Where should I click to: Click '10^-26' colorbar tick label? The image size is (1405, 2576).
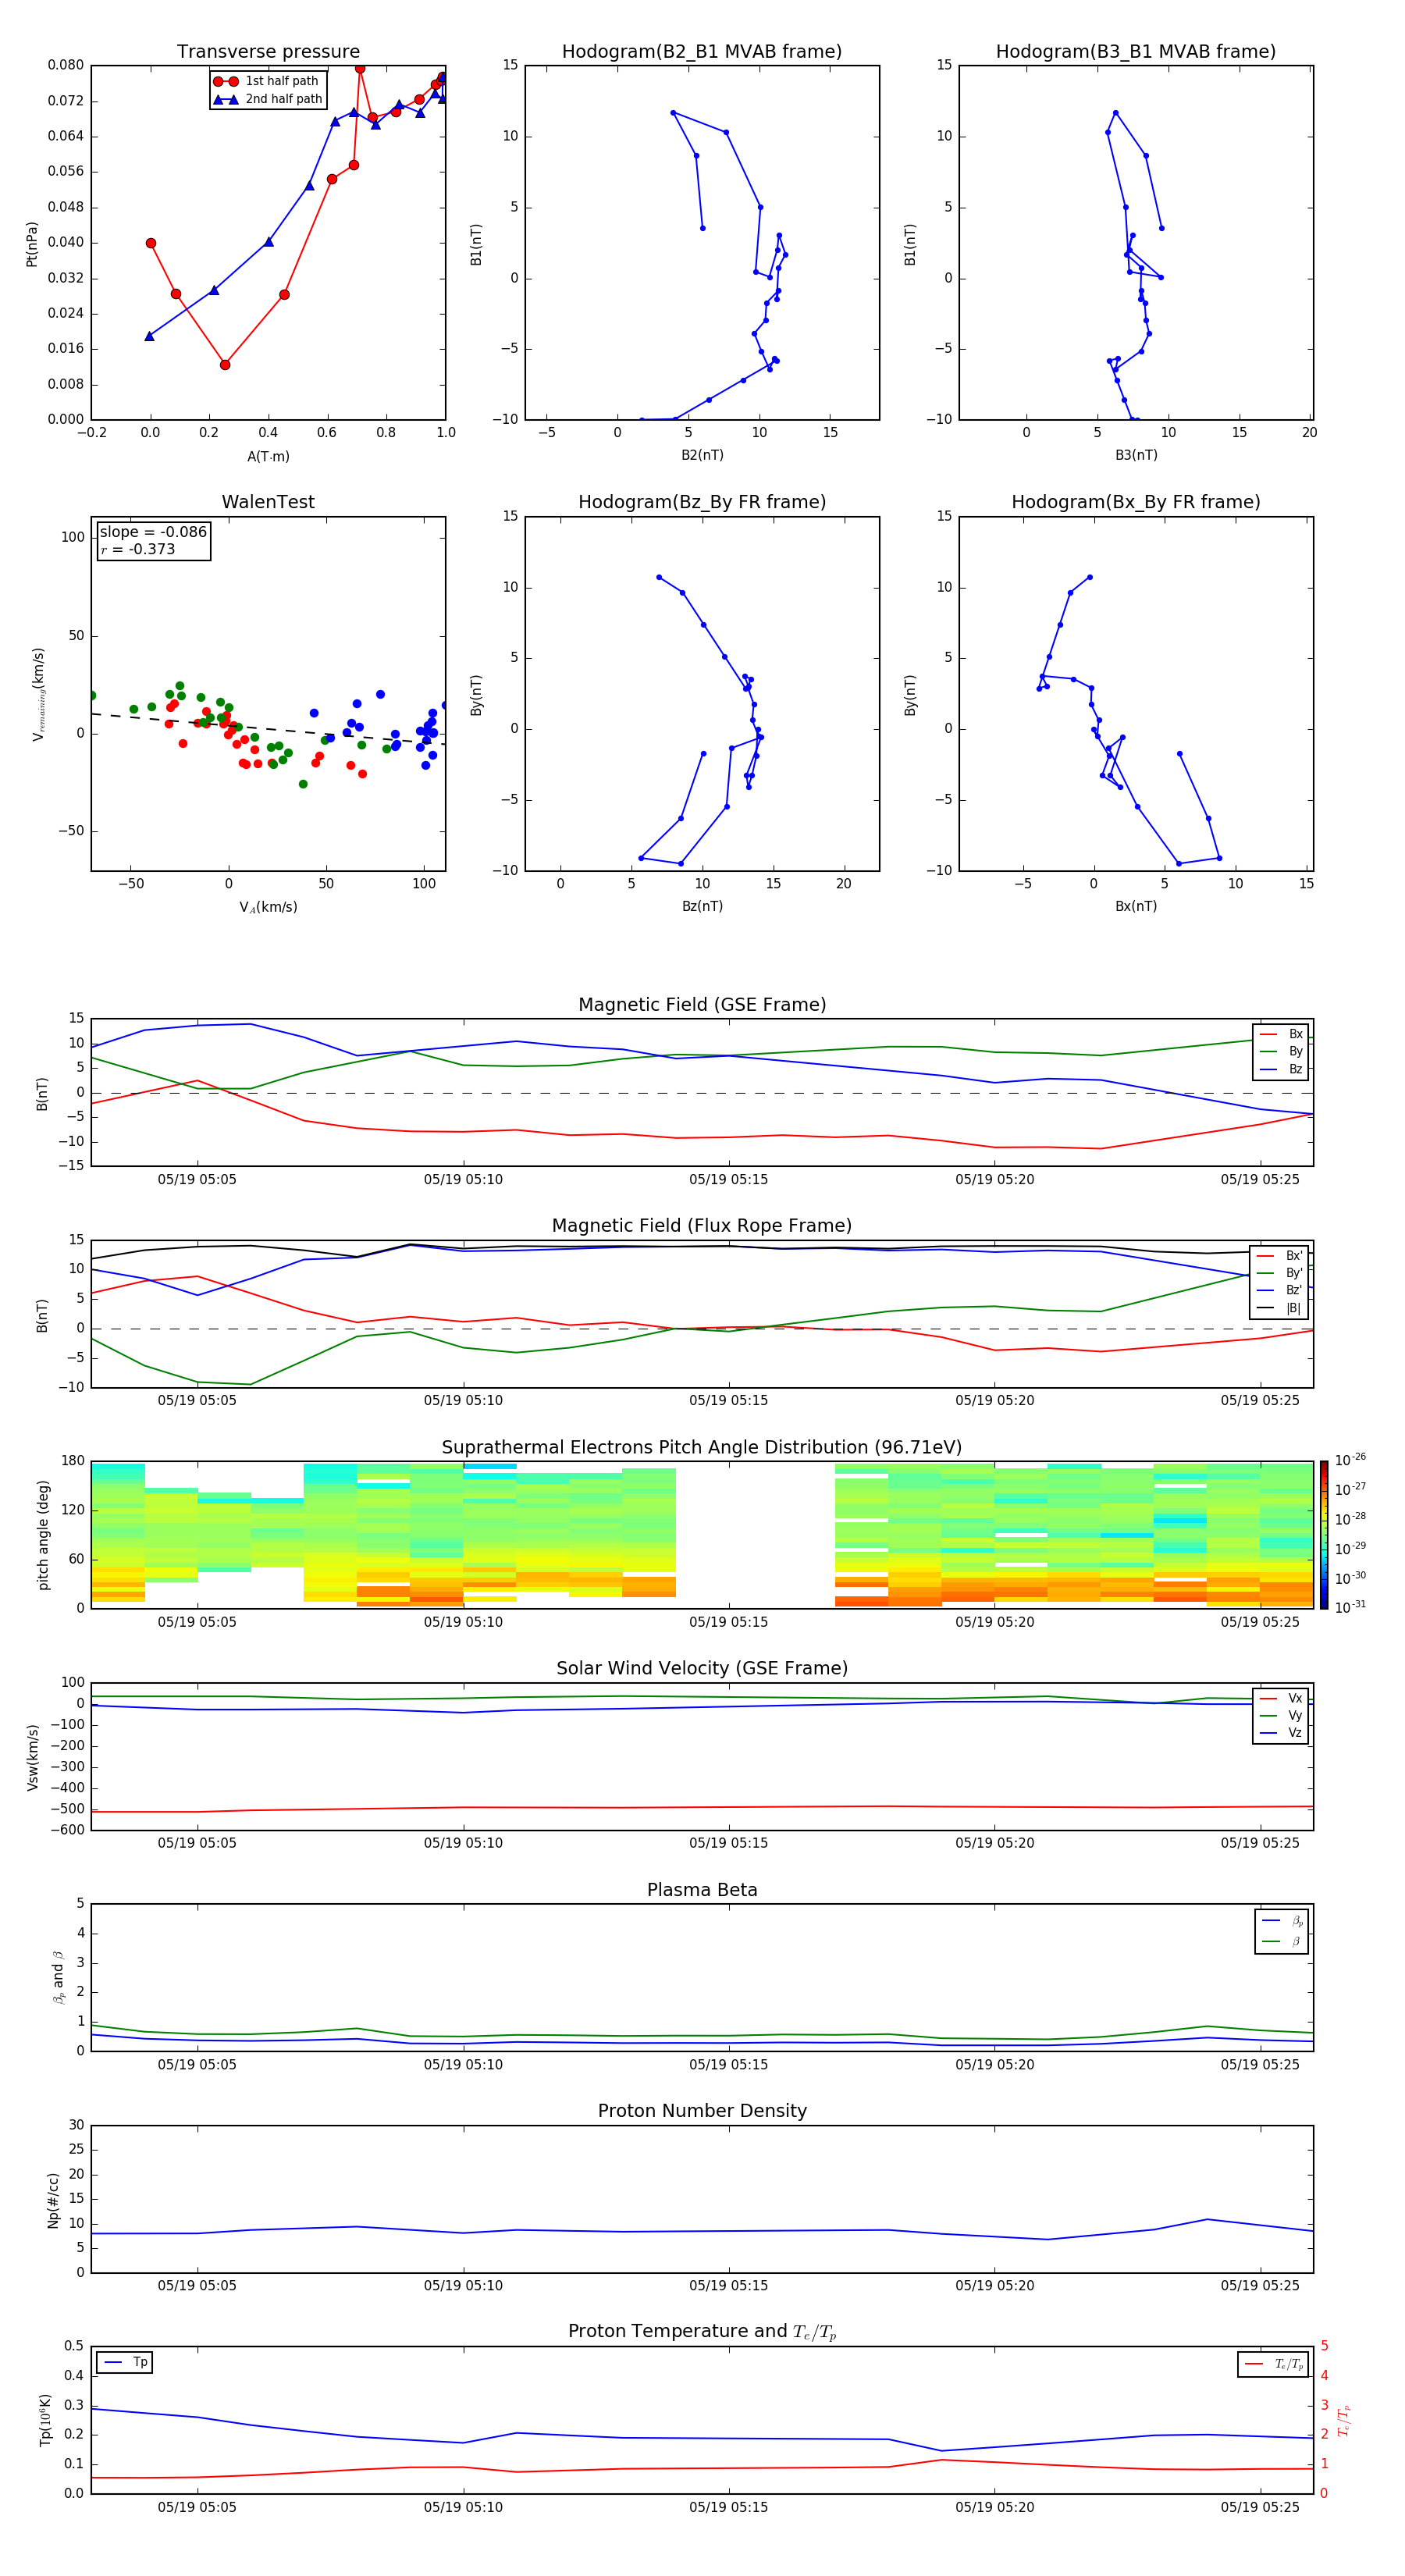(x=1350, y=1460)
